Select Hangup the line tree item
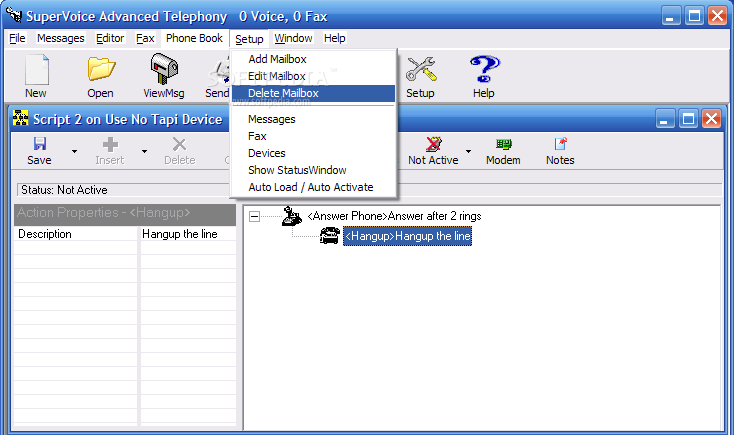 coord(407,236)
